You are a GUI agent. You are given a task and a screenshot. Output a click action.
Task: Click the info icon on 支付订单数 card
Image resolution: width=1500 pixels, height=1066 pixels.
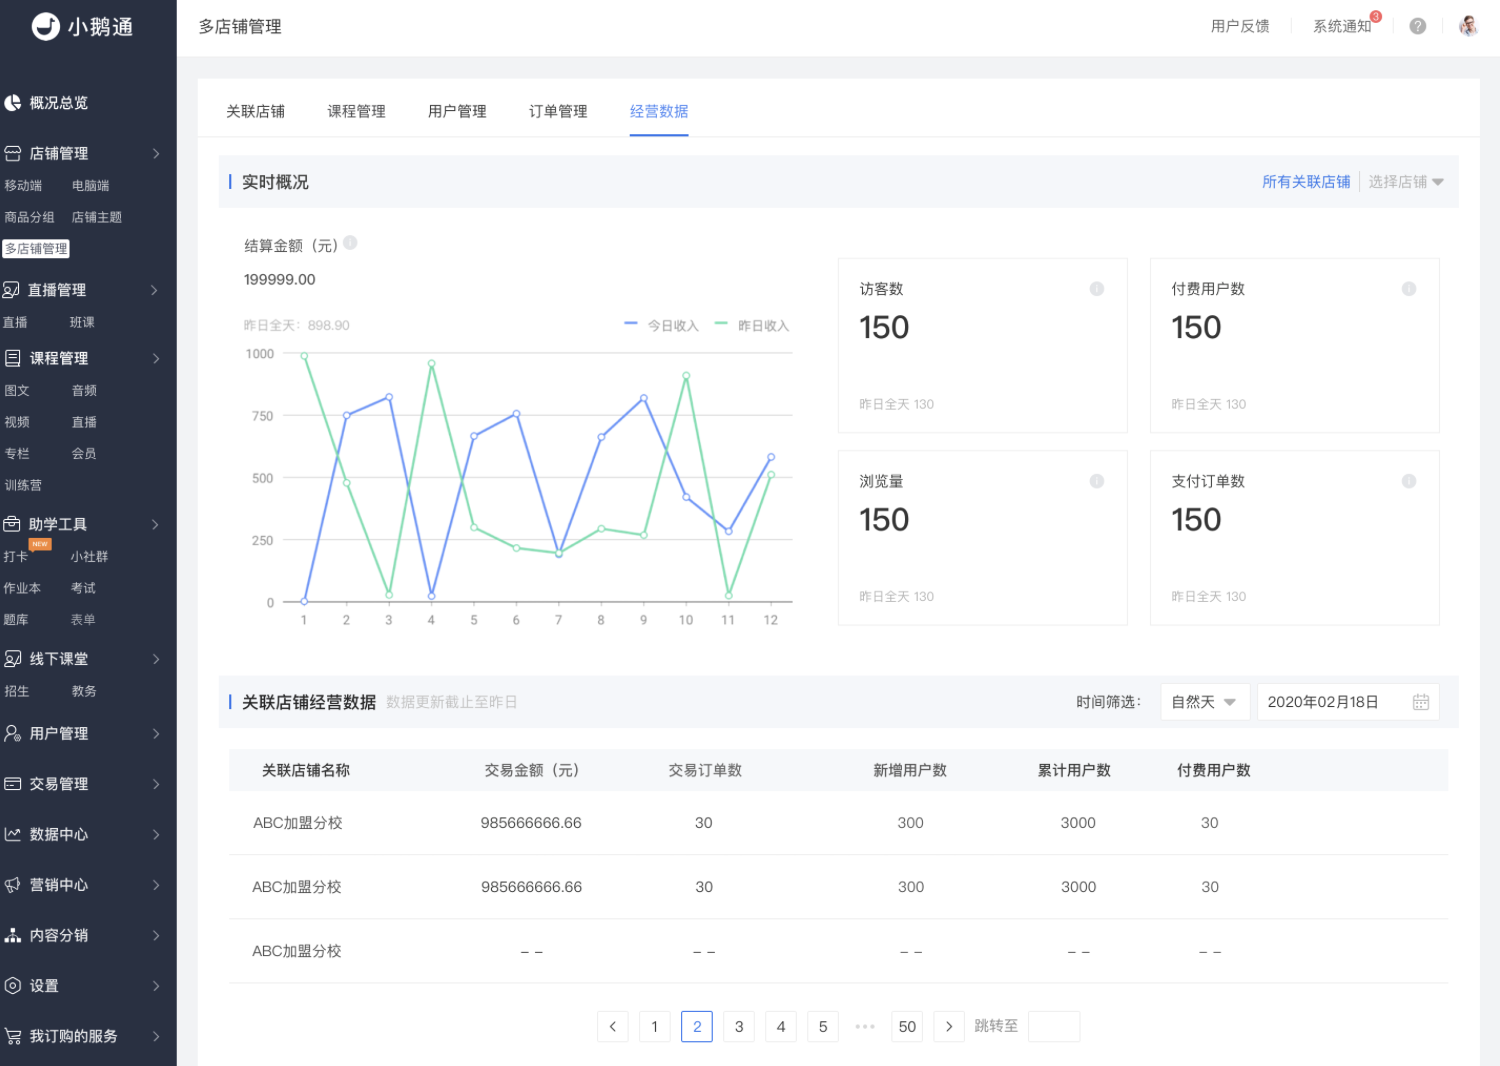[x=1409, y=481]
